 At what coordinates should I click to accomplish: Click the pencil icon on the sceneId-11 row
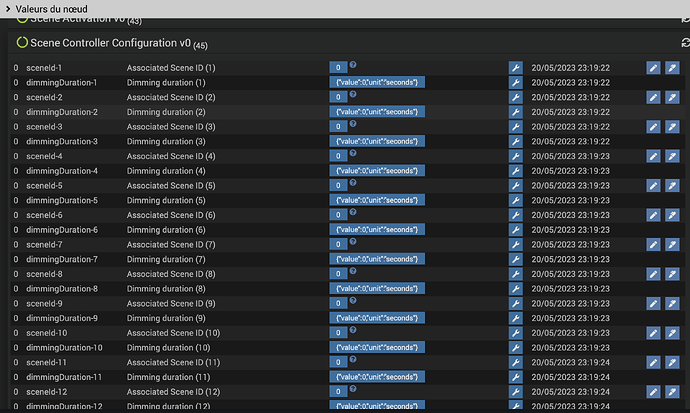click(653, 362)
